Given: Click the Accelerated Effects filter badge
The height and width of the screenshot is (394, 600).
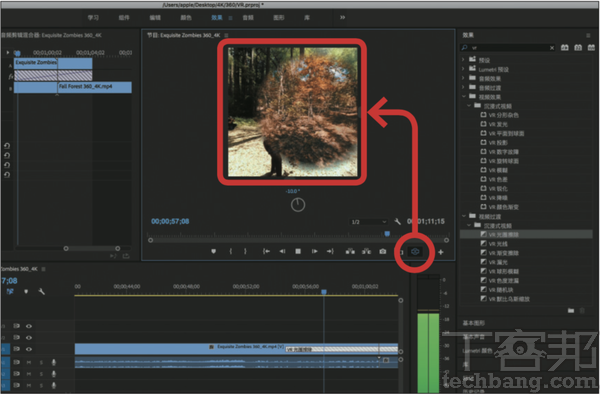Looking at the screenshot, I should tap(565, 47).
